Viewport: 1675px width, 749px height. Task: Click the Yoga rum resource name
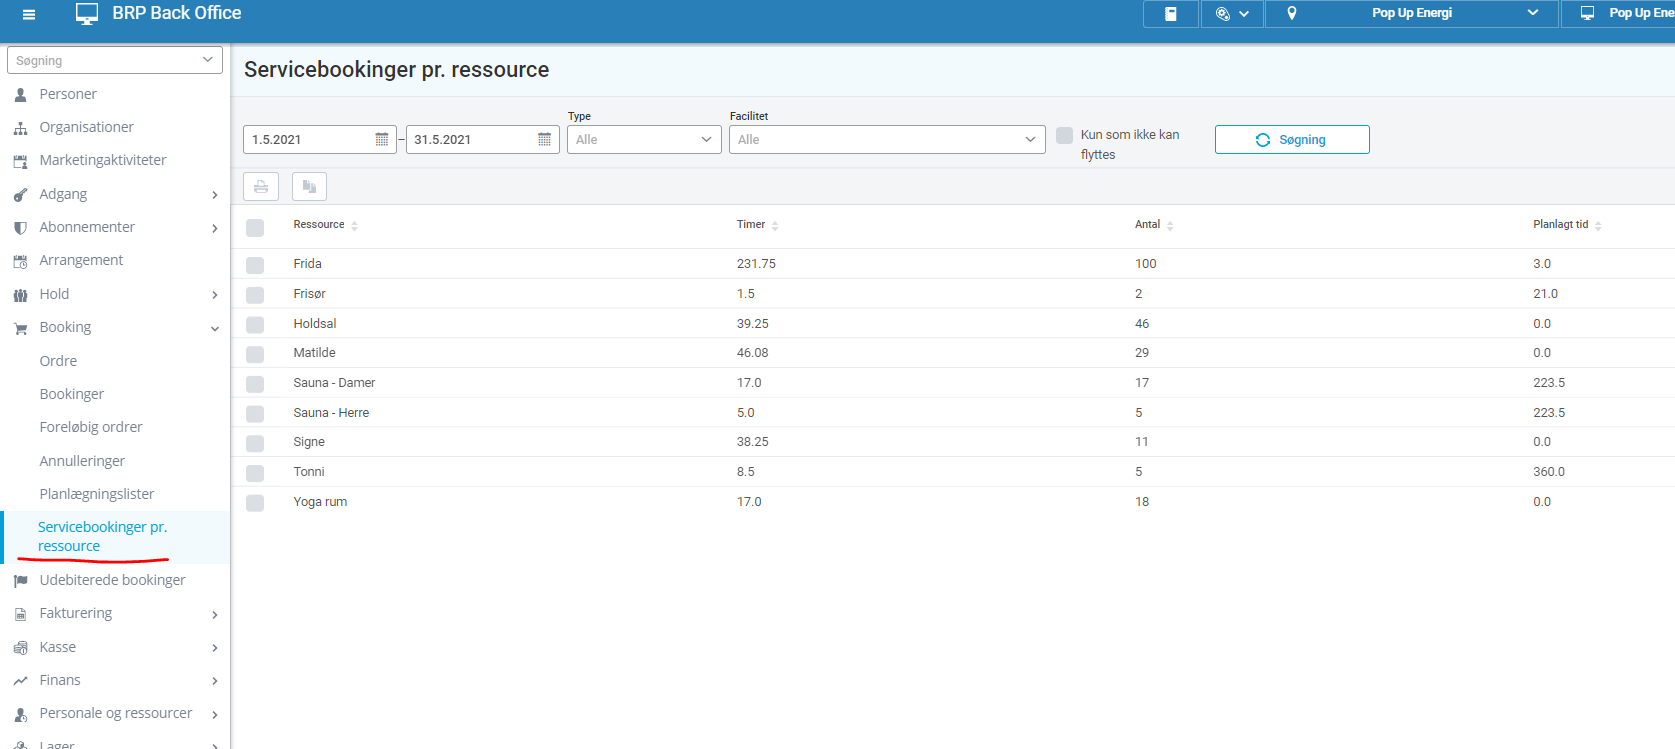320,502
